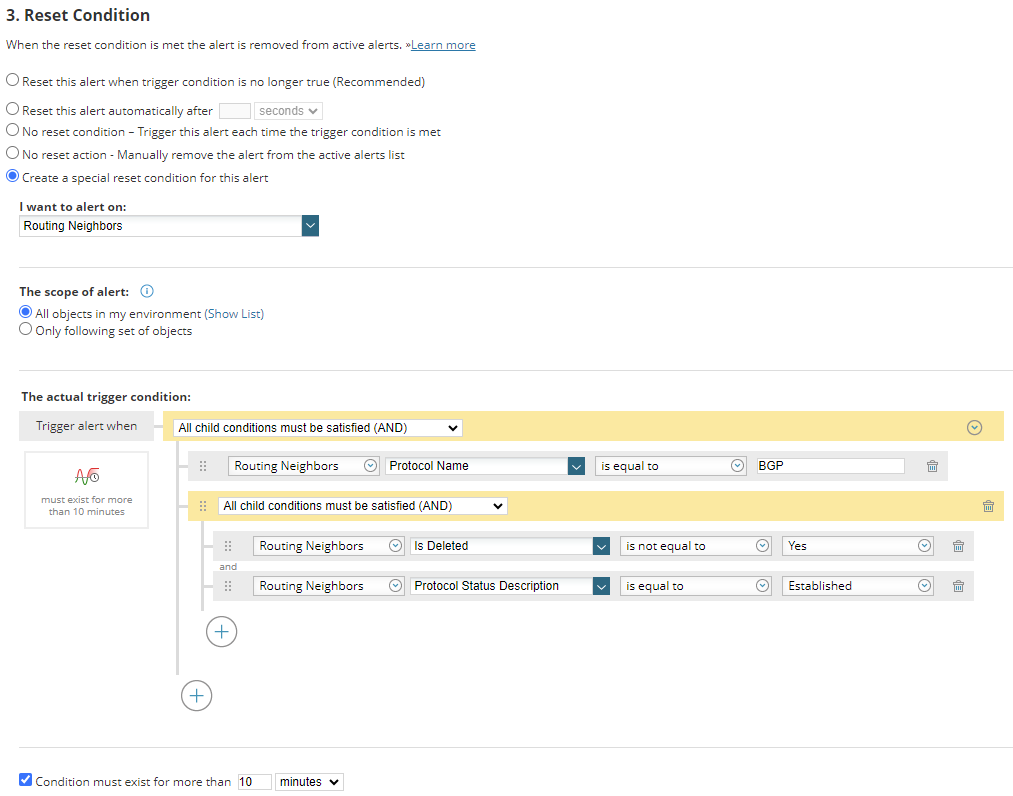The height and width of the screenshot is (796, 1013).
Task: Open the I want to alert on dropdown
Action: click(310, 226)
